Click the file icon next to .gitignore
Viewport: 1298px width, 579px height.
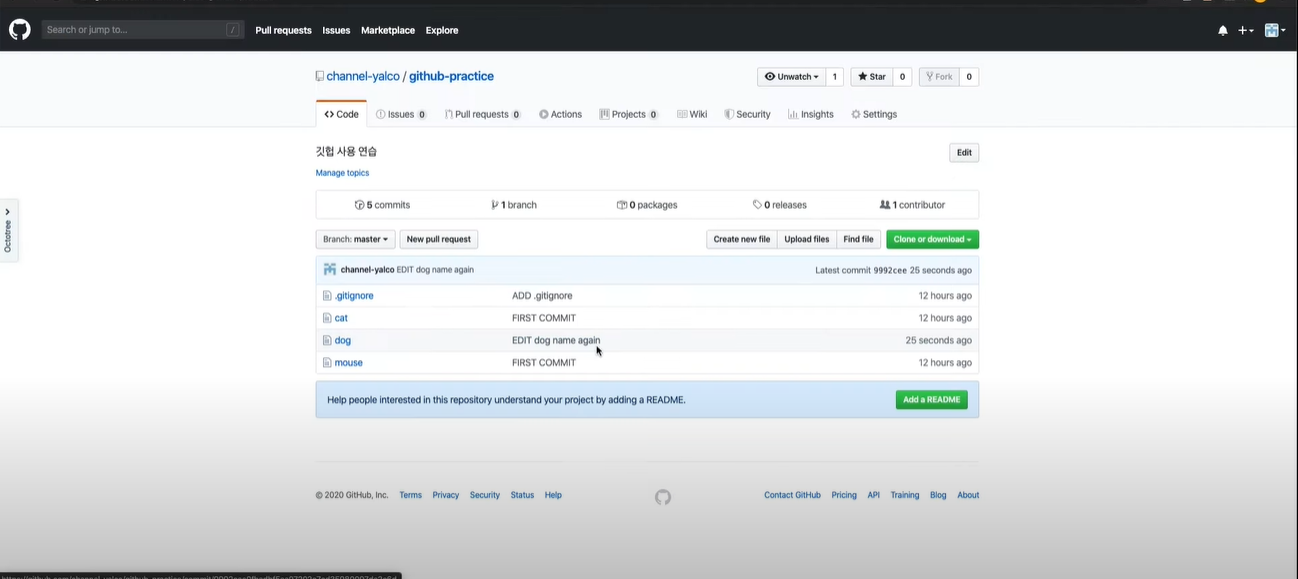click(x=327, y=296)
